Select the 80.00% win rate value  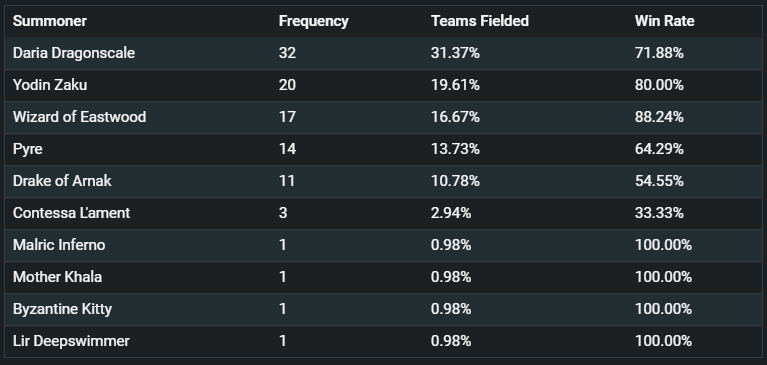pyautogui.click(x=659, y=85)
